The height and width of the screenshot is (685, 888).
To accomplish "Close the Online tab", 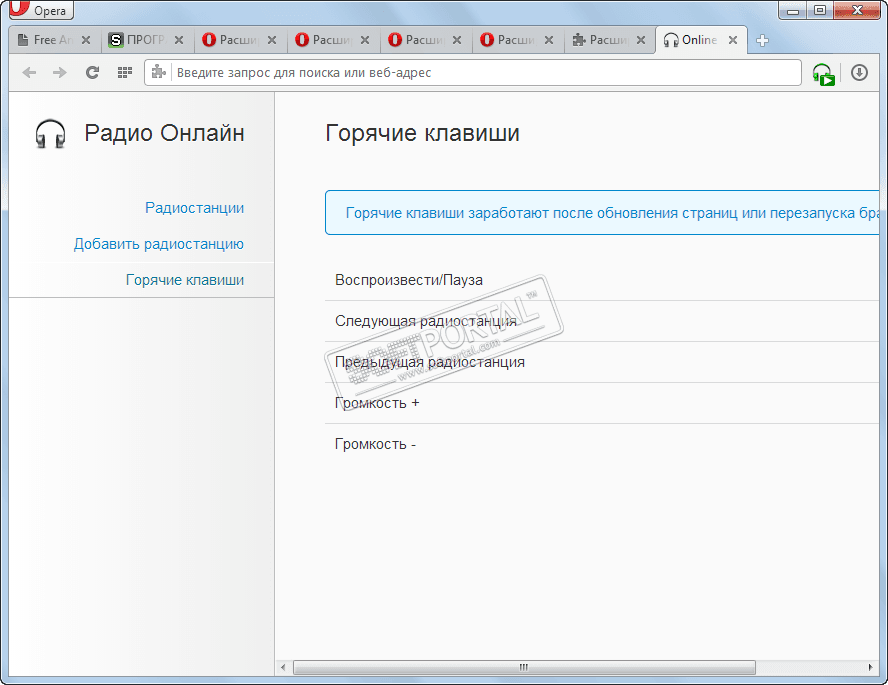I will 732,40.
